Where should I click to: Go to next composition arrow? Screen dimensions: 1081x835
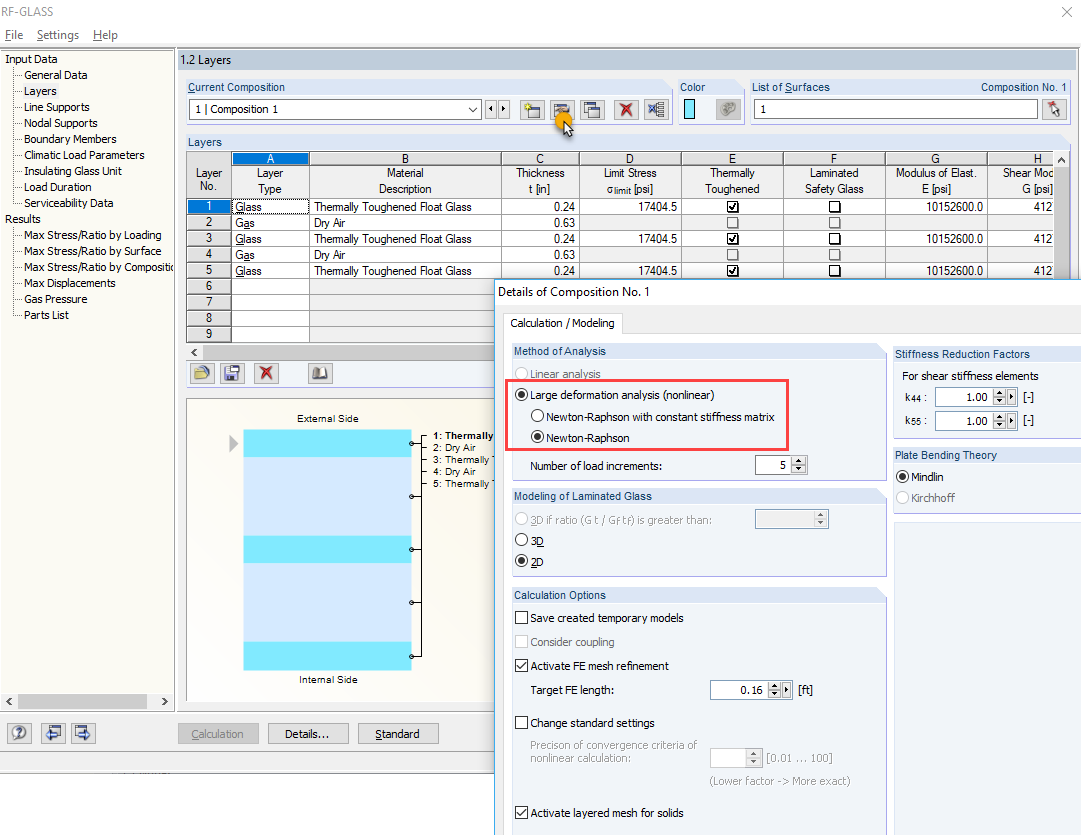tap(503, 109)
